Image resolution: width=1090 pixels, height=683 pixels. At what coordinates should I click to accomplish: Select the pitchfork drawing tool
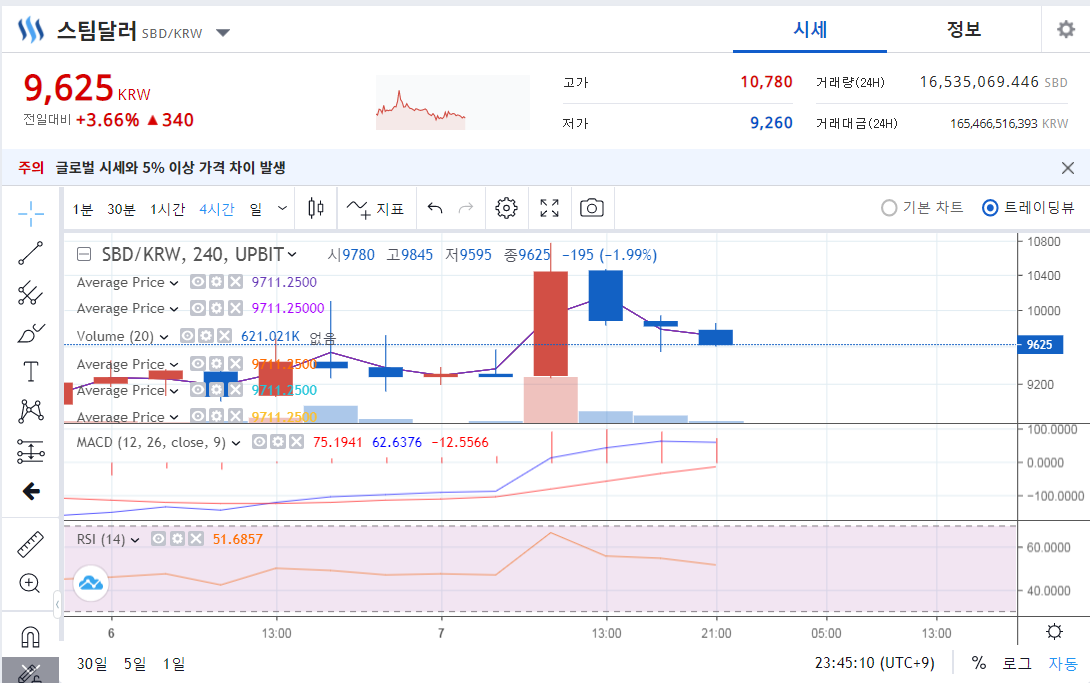[x=31, y=293]
